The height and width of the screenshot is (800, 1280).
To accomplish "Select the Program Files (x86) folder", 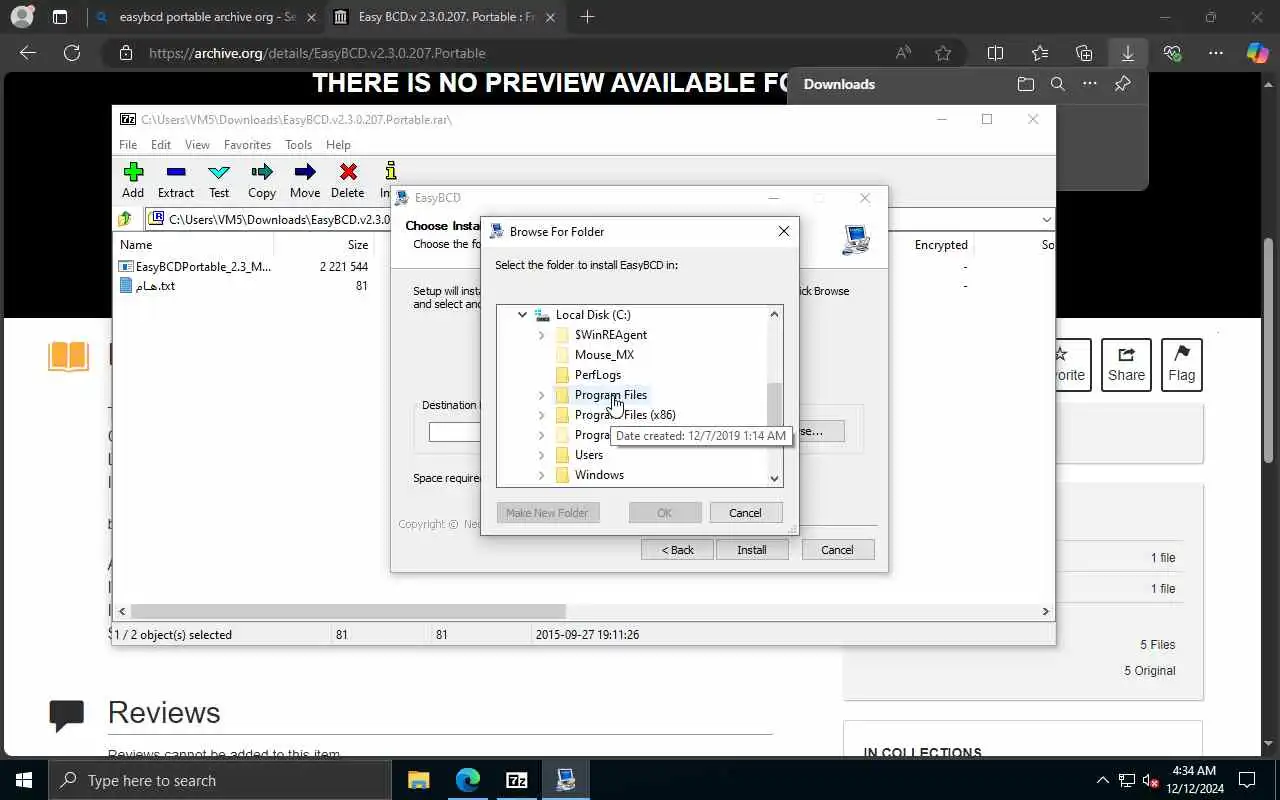I will click(x=625, y=415).
